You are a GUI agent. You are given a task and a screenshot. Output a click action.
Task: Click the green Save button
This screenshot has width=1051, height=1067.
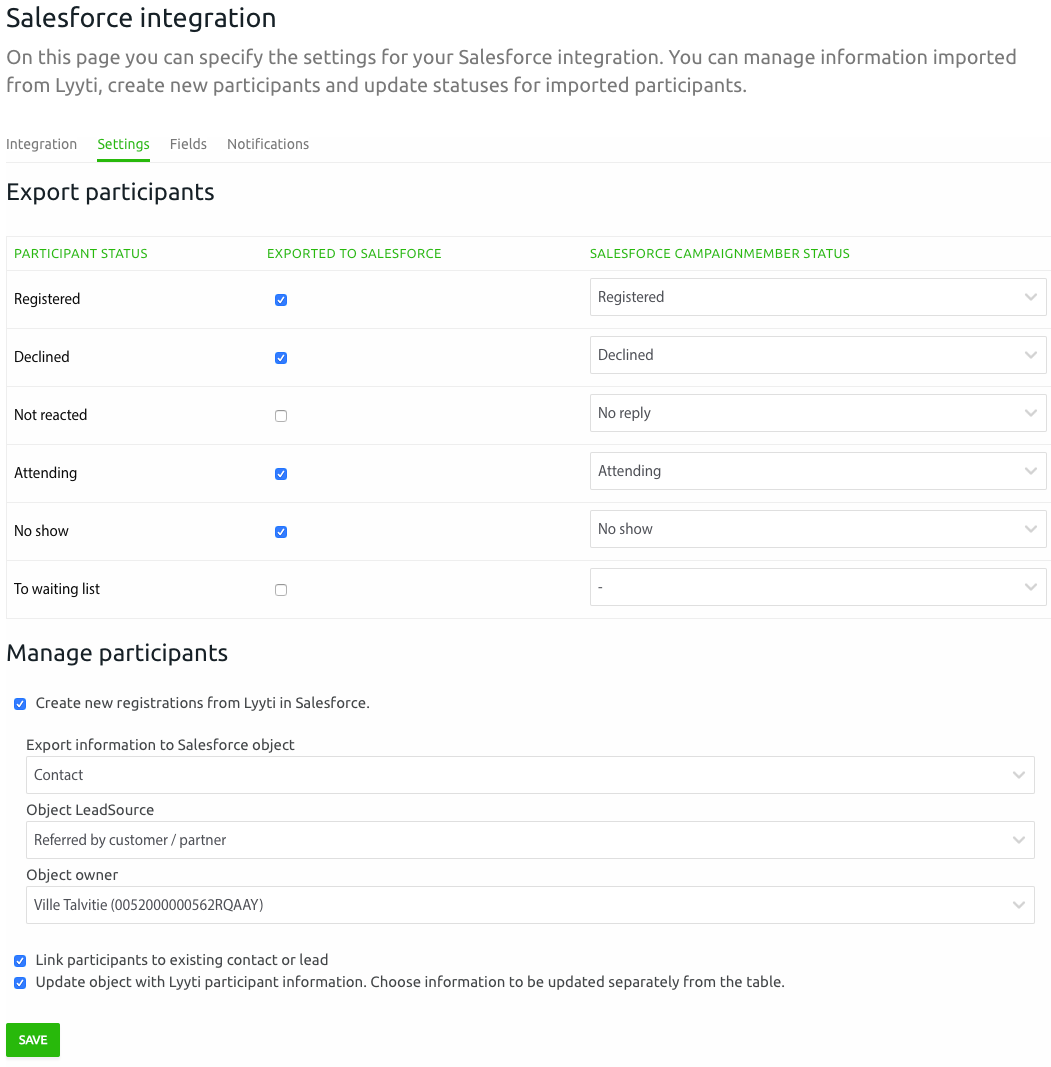(x=33, y=1040)
